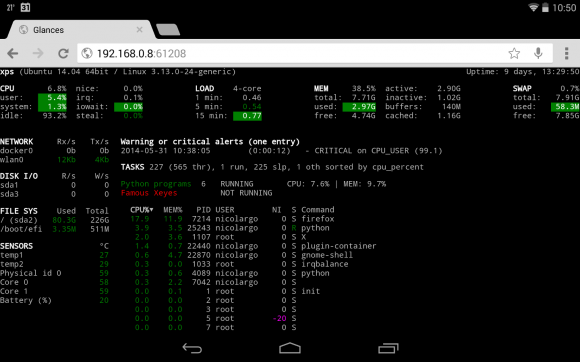
Task: Select the gnome-shell process
Action: click(327, 255)
